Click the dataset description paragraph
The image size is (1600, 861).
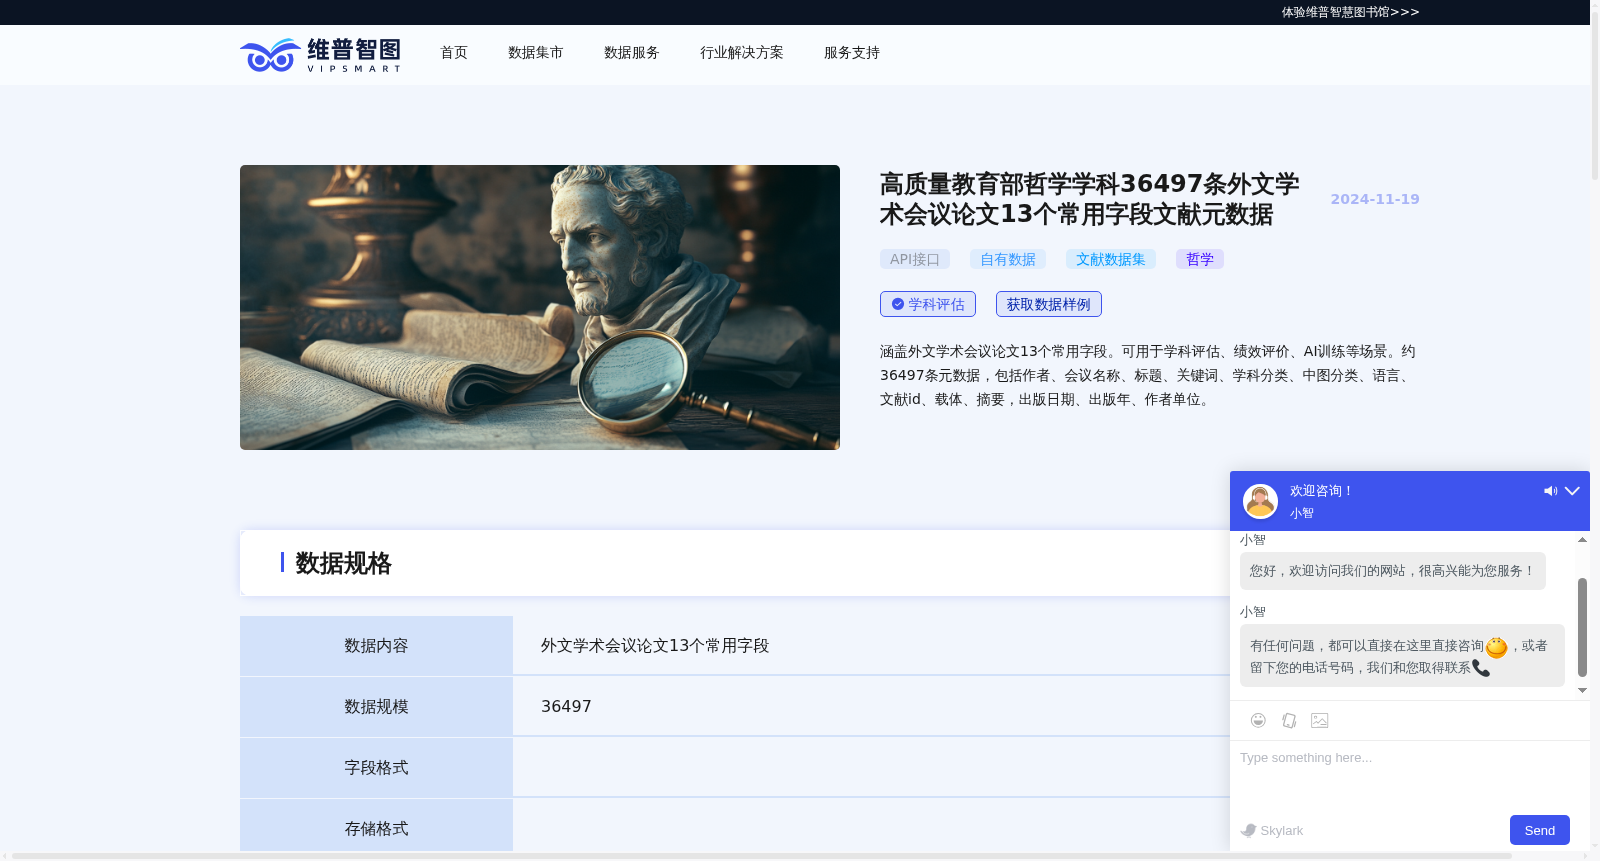click(x=1149, y=375)
